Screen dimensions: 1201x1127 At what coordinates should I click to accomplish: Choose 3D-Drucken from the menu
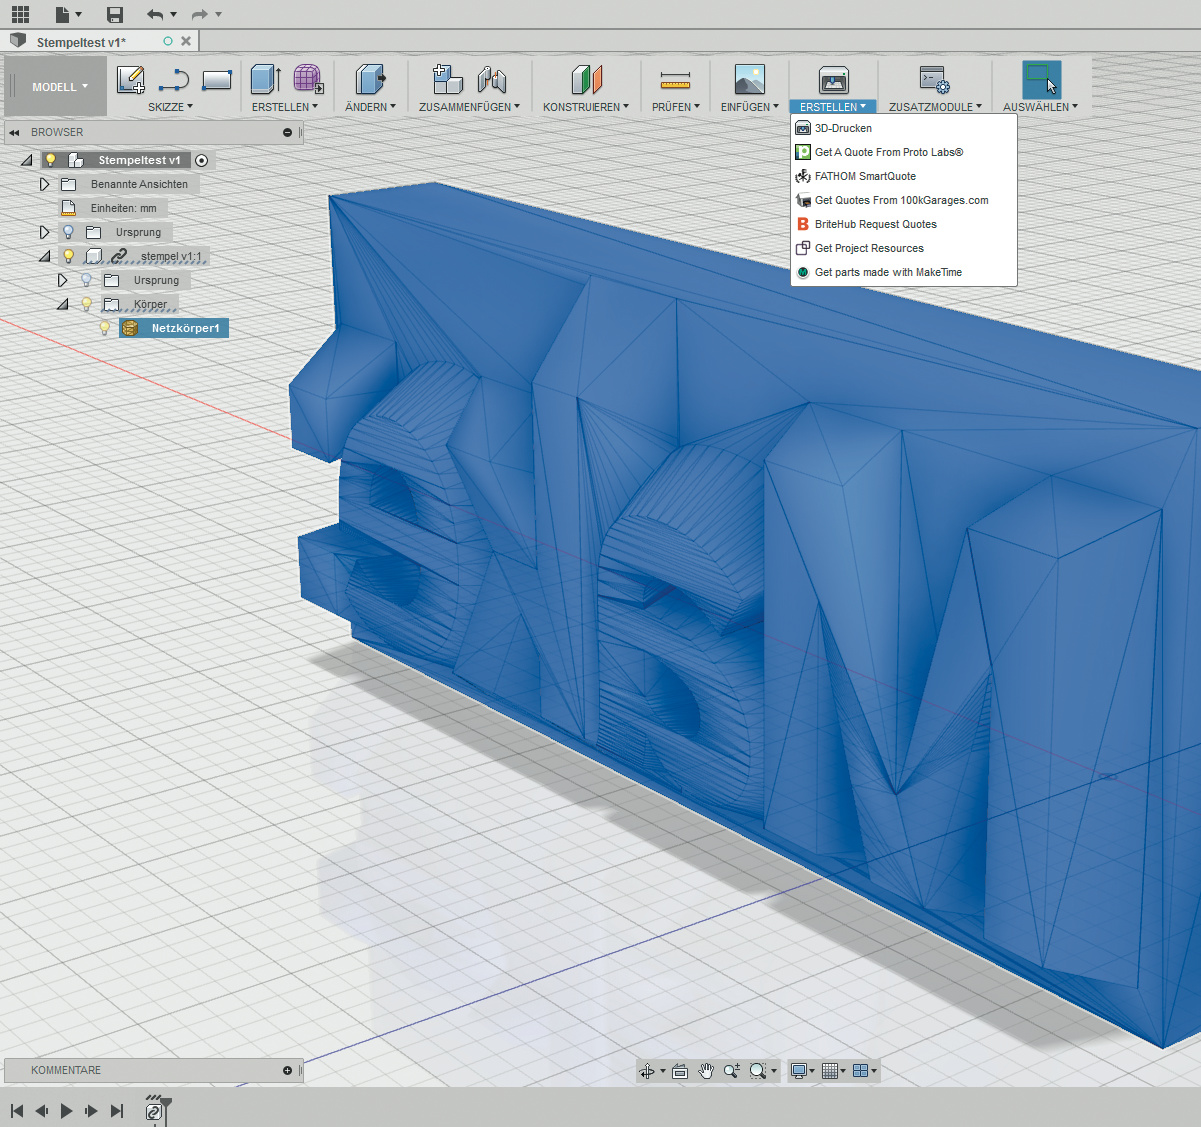[x=843, y=128]
